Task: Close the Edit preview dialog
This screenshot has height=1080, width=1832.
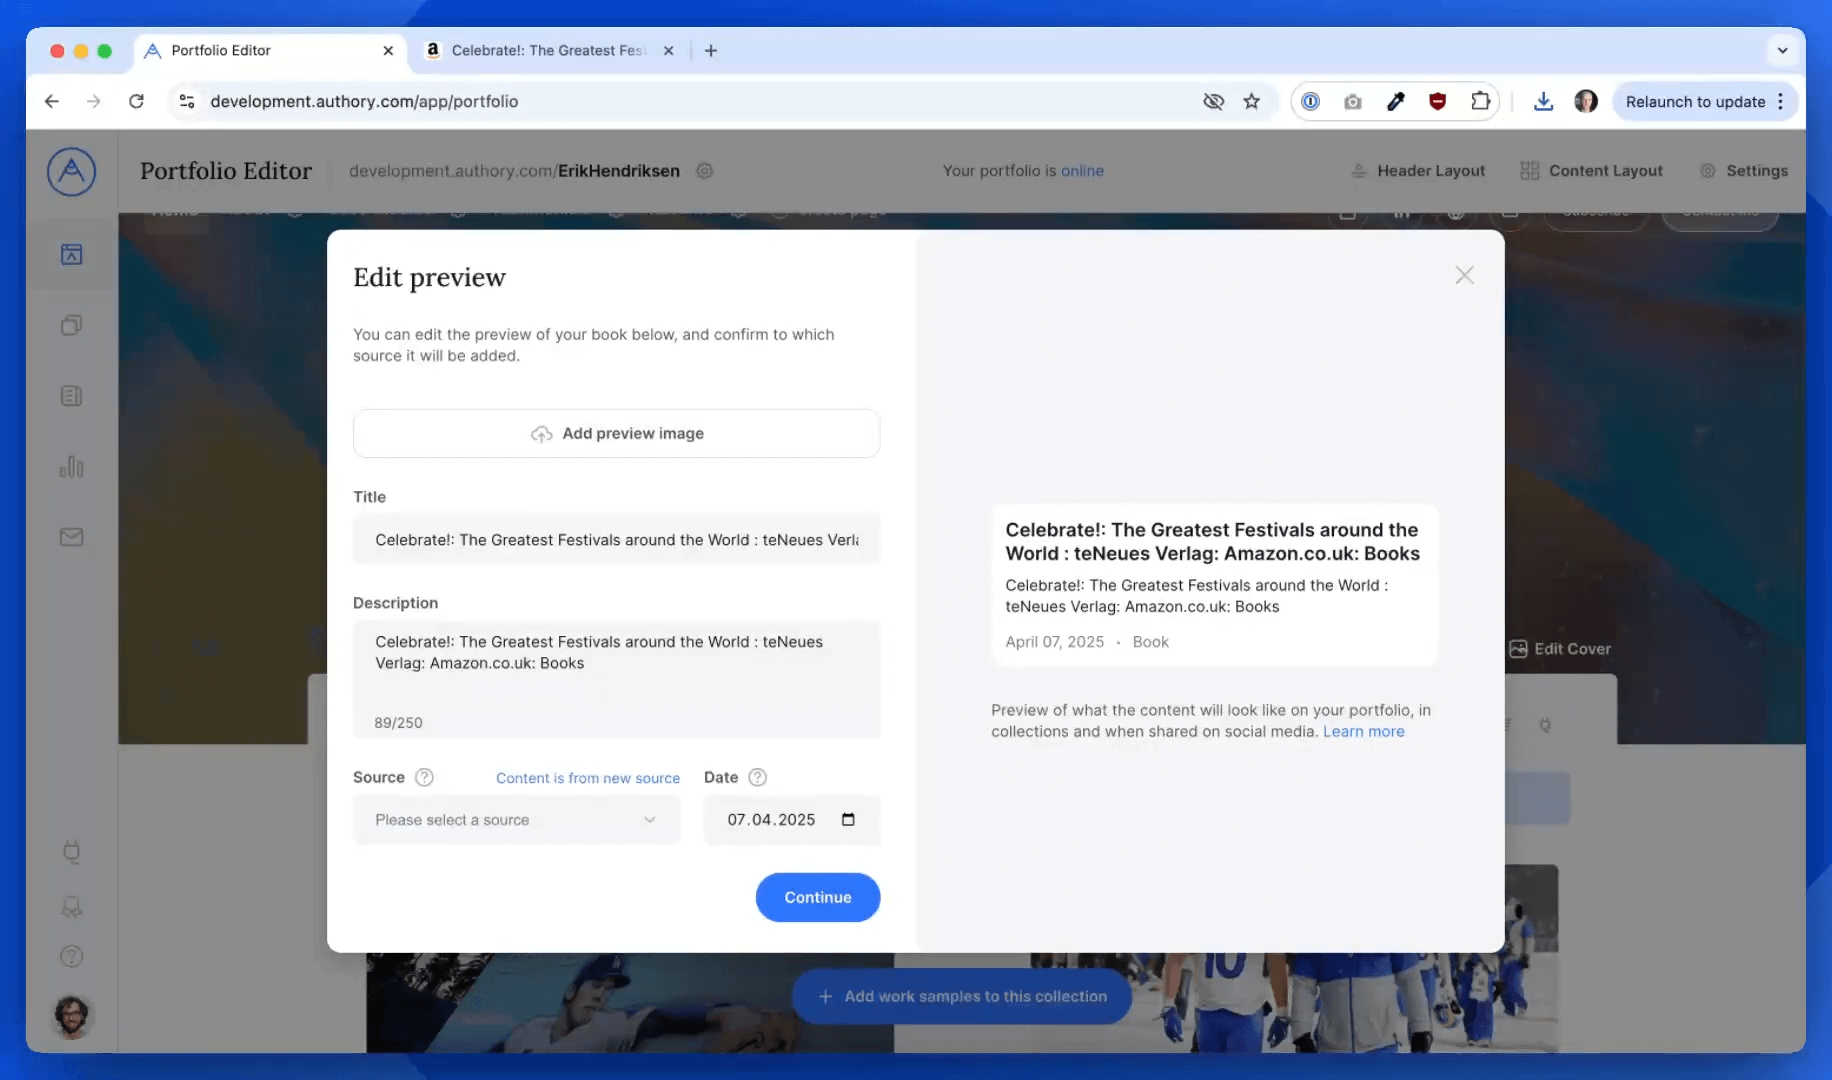Action: tap(1464, 275)
